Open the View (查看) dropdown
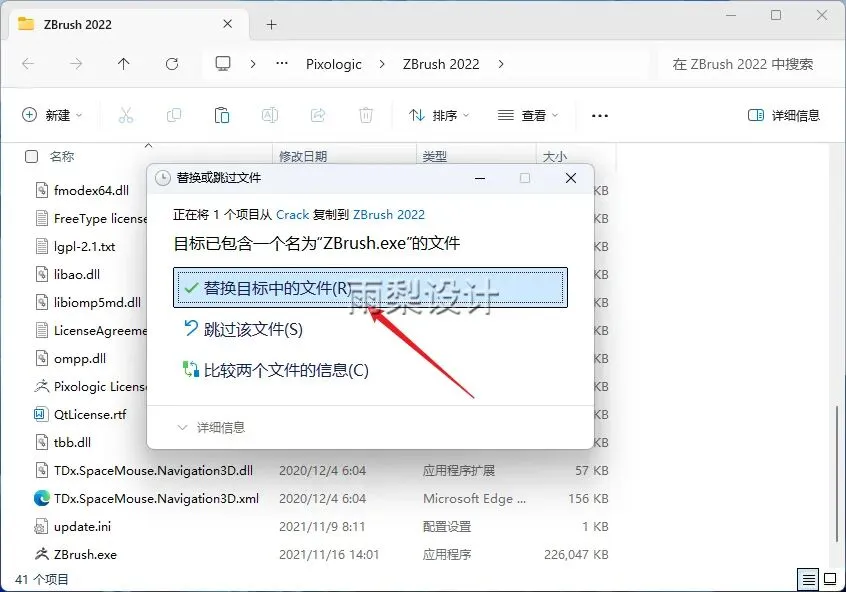The image size is (846, 592). [x=528, y=115]
